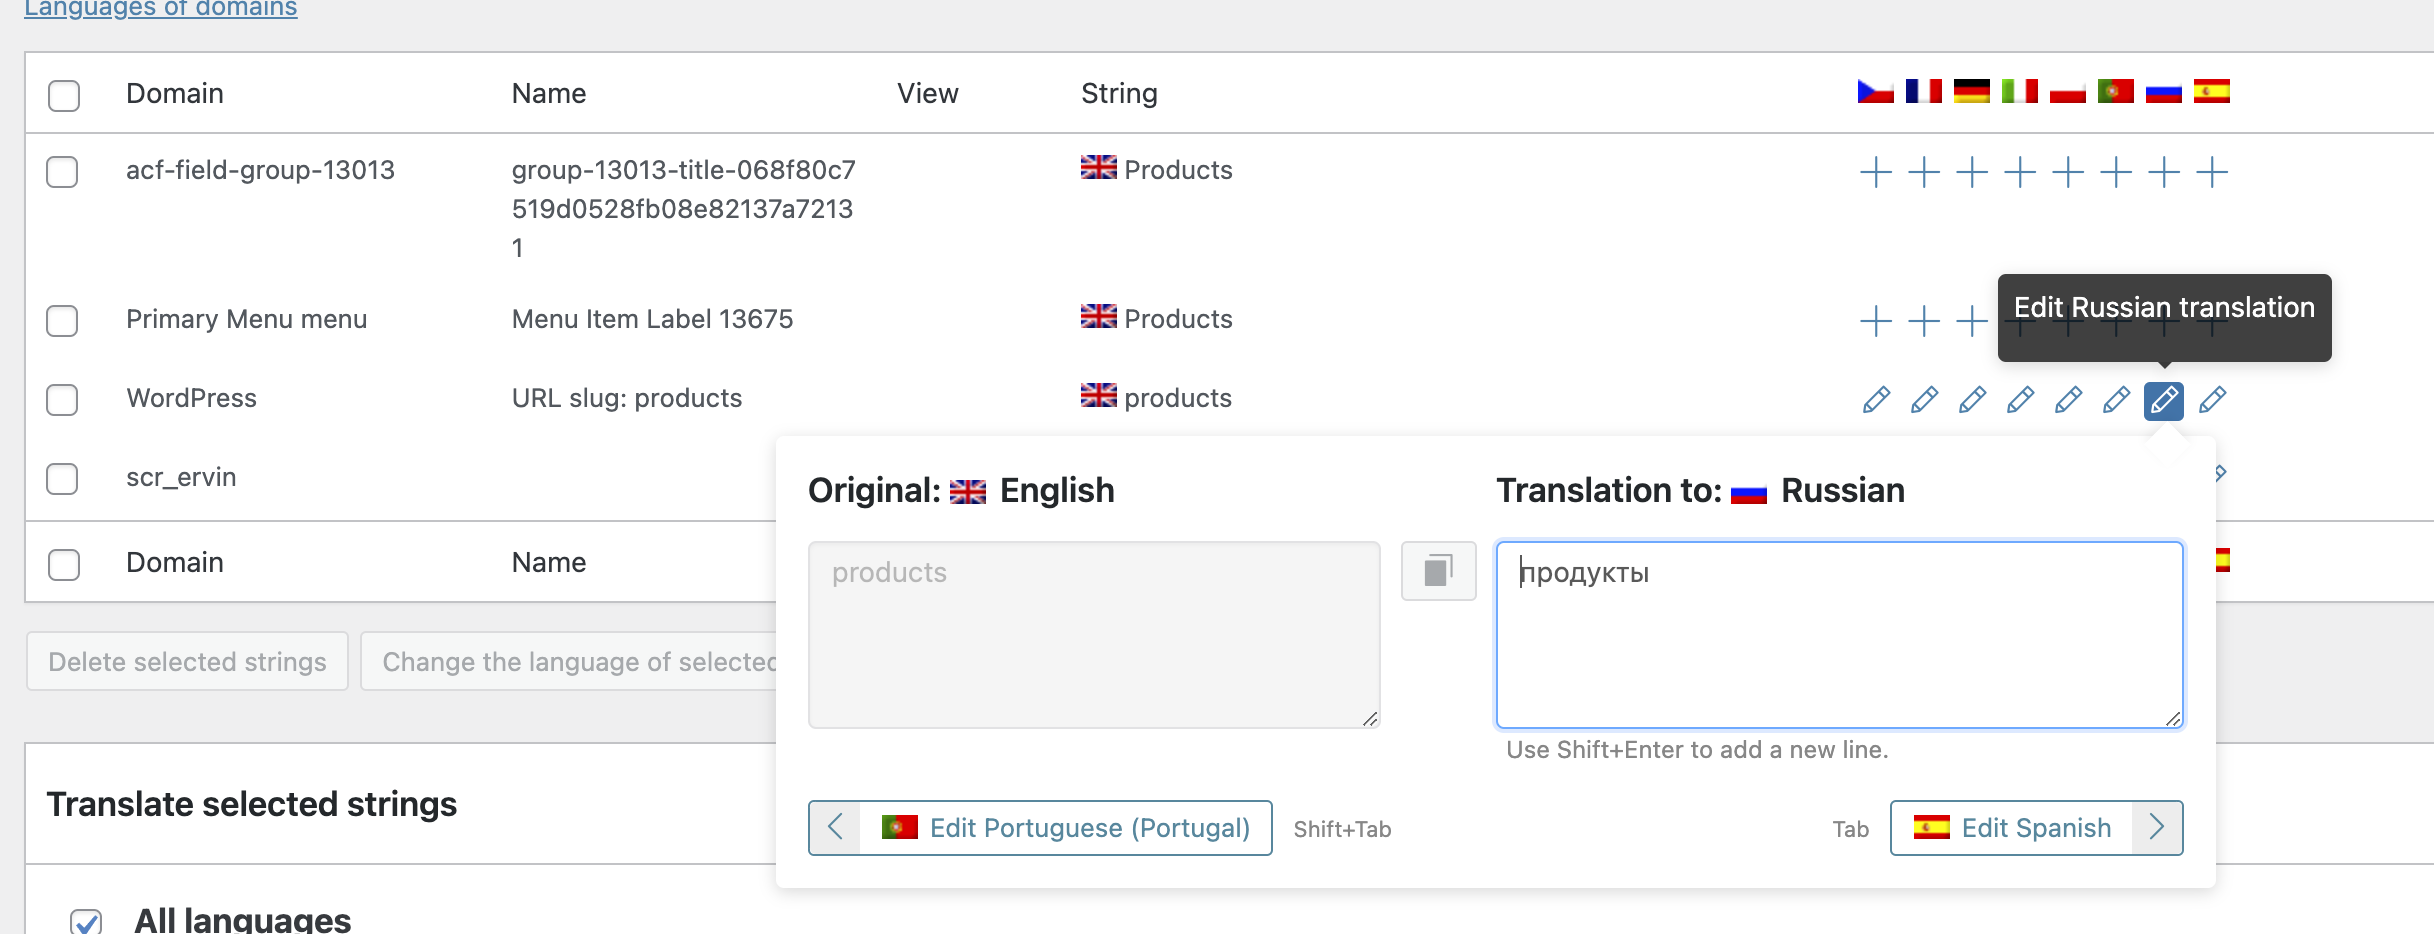Select all strings via header checkbox
Viewport: 2434px width, 934px height.
[64, 95]
